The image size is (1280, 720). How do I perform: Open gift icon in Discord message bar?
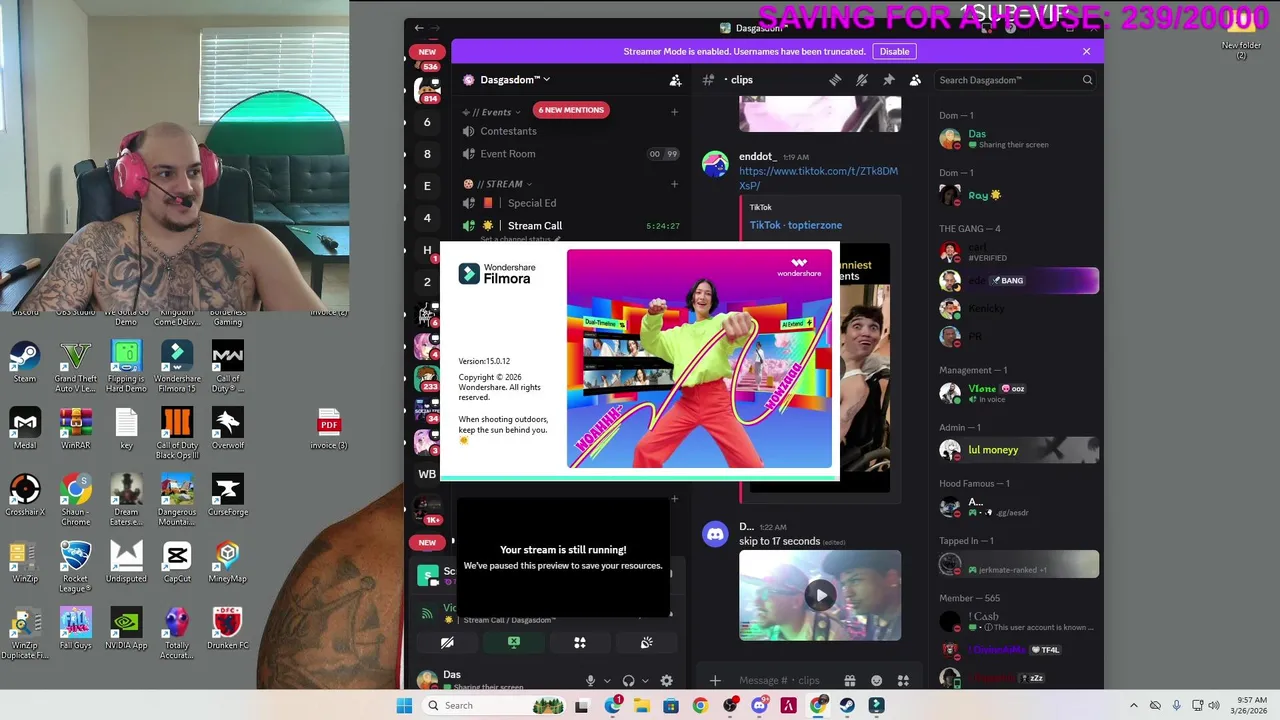pos(849,681)
